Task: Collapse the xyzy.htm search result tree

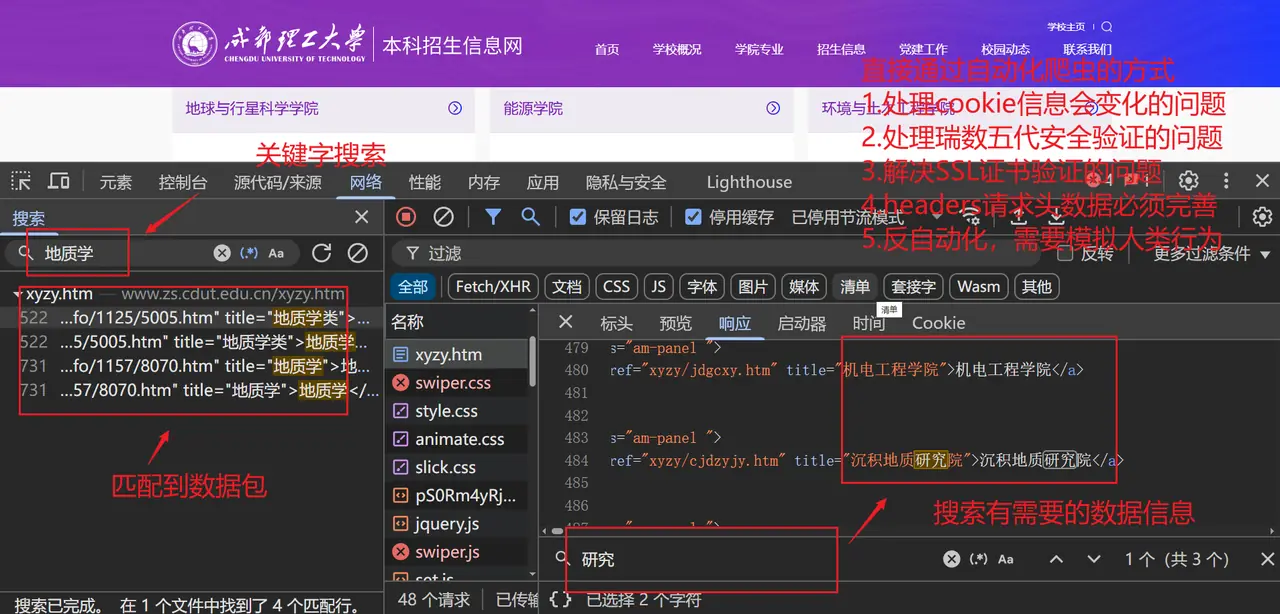Action: (x=19, y=294)
